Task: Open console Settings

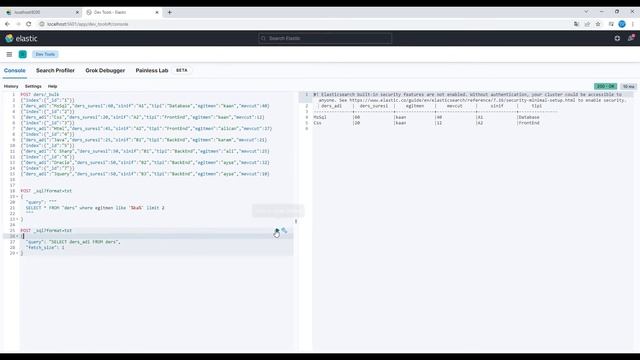Action: (33, 87)
